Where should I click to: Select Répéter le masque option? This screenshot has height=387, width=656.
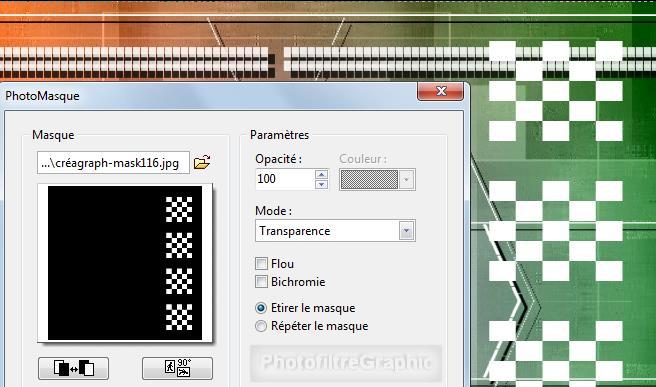coord(261,326)
